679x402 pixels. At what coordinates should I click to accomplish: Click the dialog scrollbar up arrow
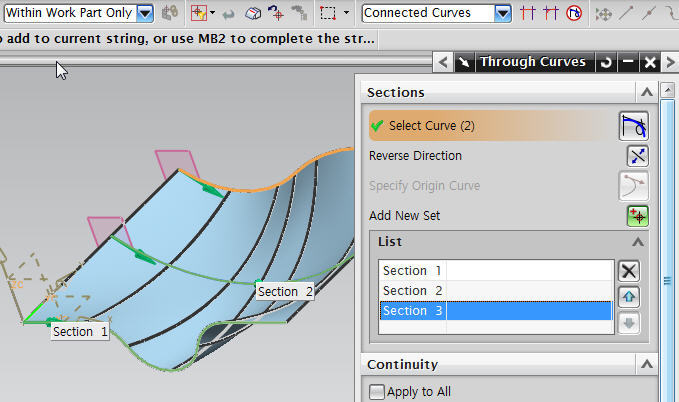[x=667, y=90]
